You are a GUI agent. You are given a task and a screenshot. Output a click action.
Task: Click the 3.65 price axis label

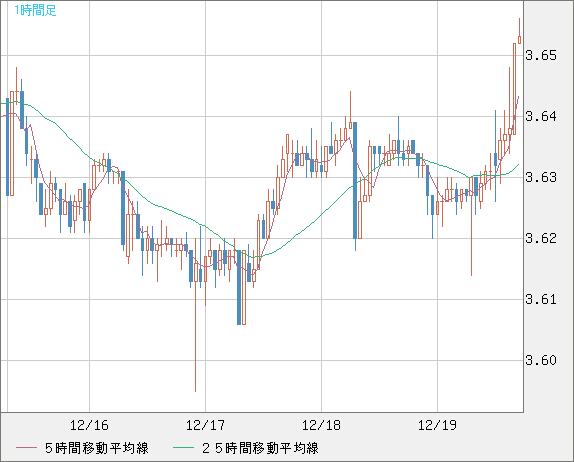(541, 56)
